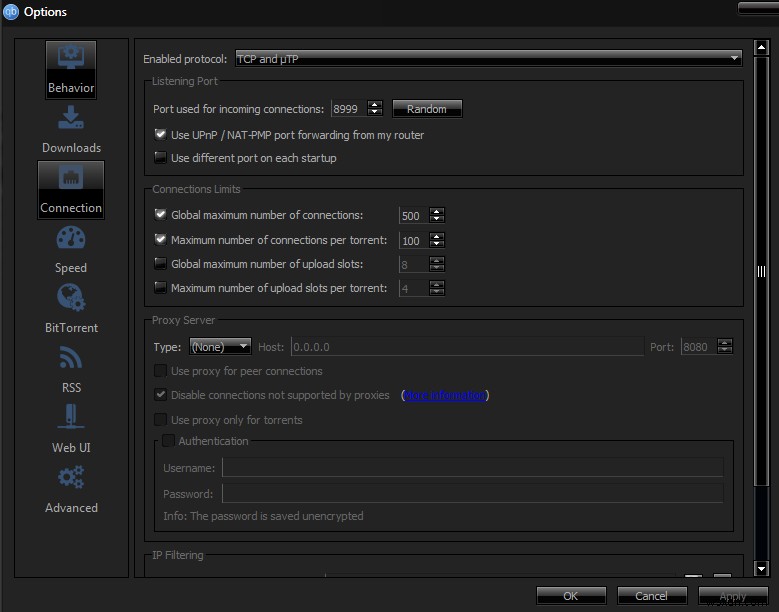The image size is (779, 612).
Task: Open the RSS feed icon
Action: pos(71,357)
